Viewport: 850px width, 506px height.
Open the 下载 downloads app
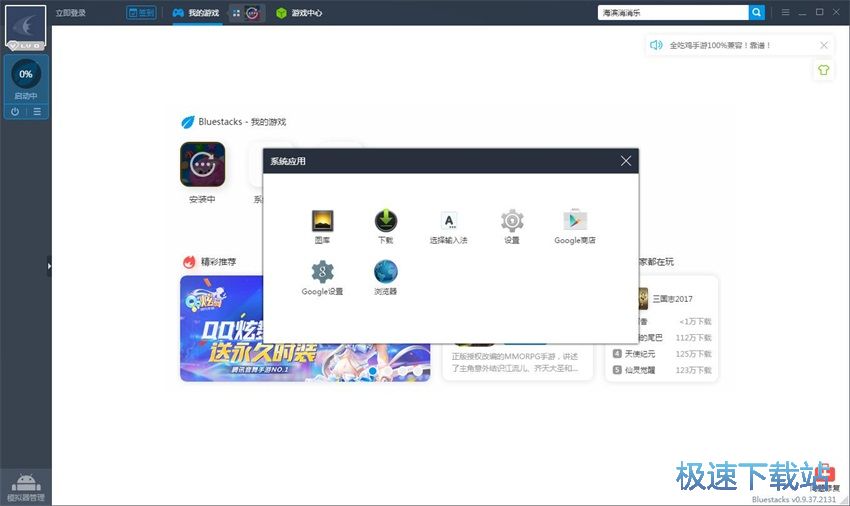tap(385, 226)
